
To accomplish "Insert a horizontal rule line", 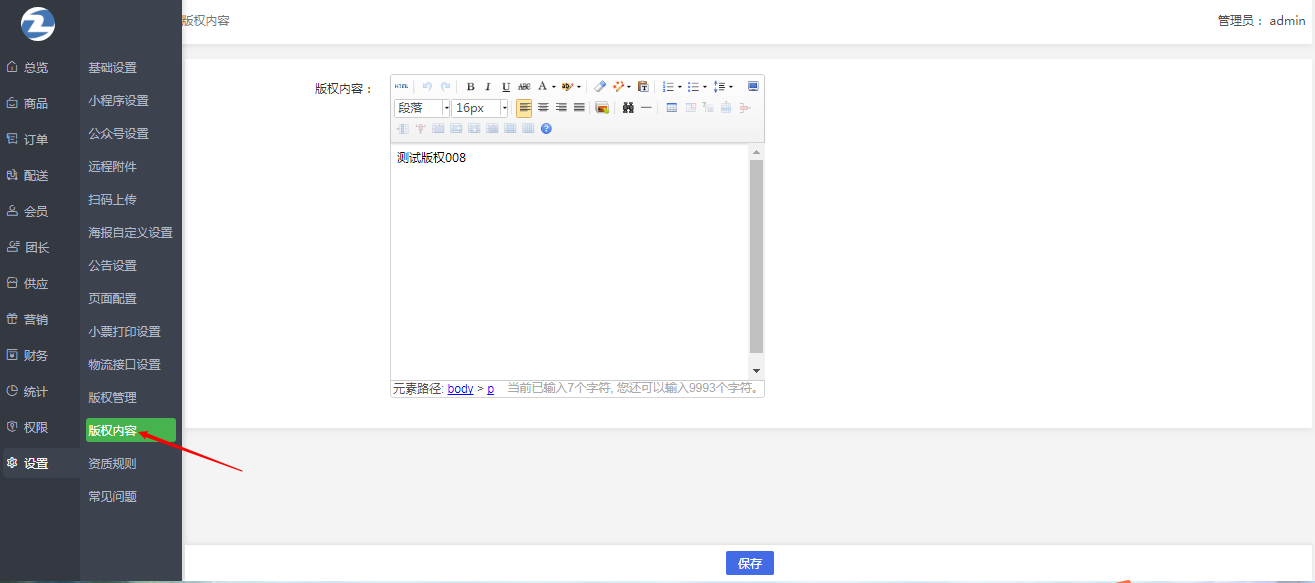I will pos(646,108).
